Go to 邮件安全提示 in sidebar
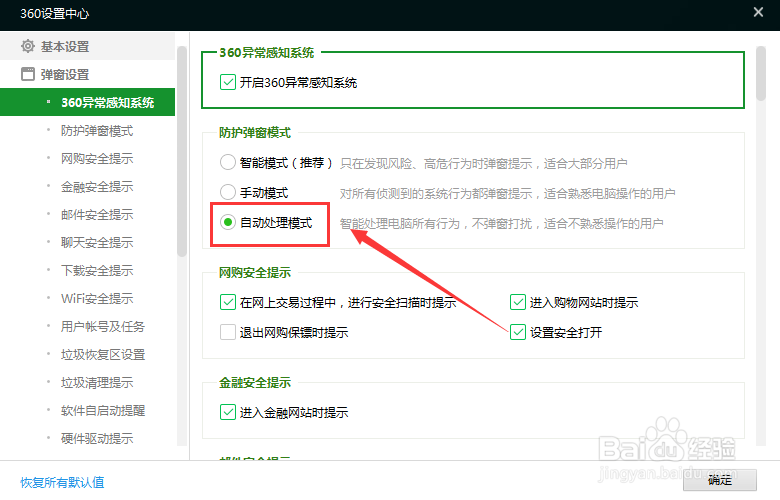Image resolution: width=780 pixels, height=500 pixels. point(97,214)
